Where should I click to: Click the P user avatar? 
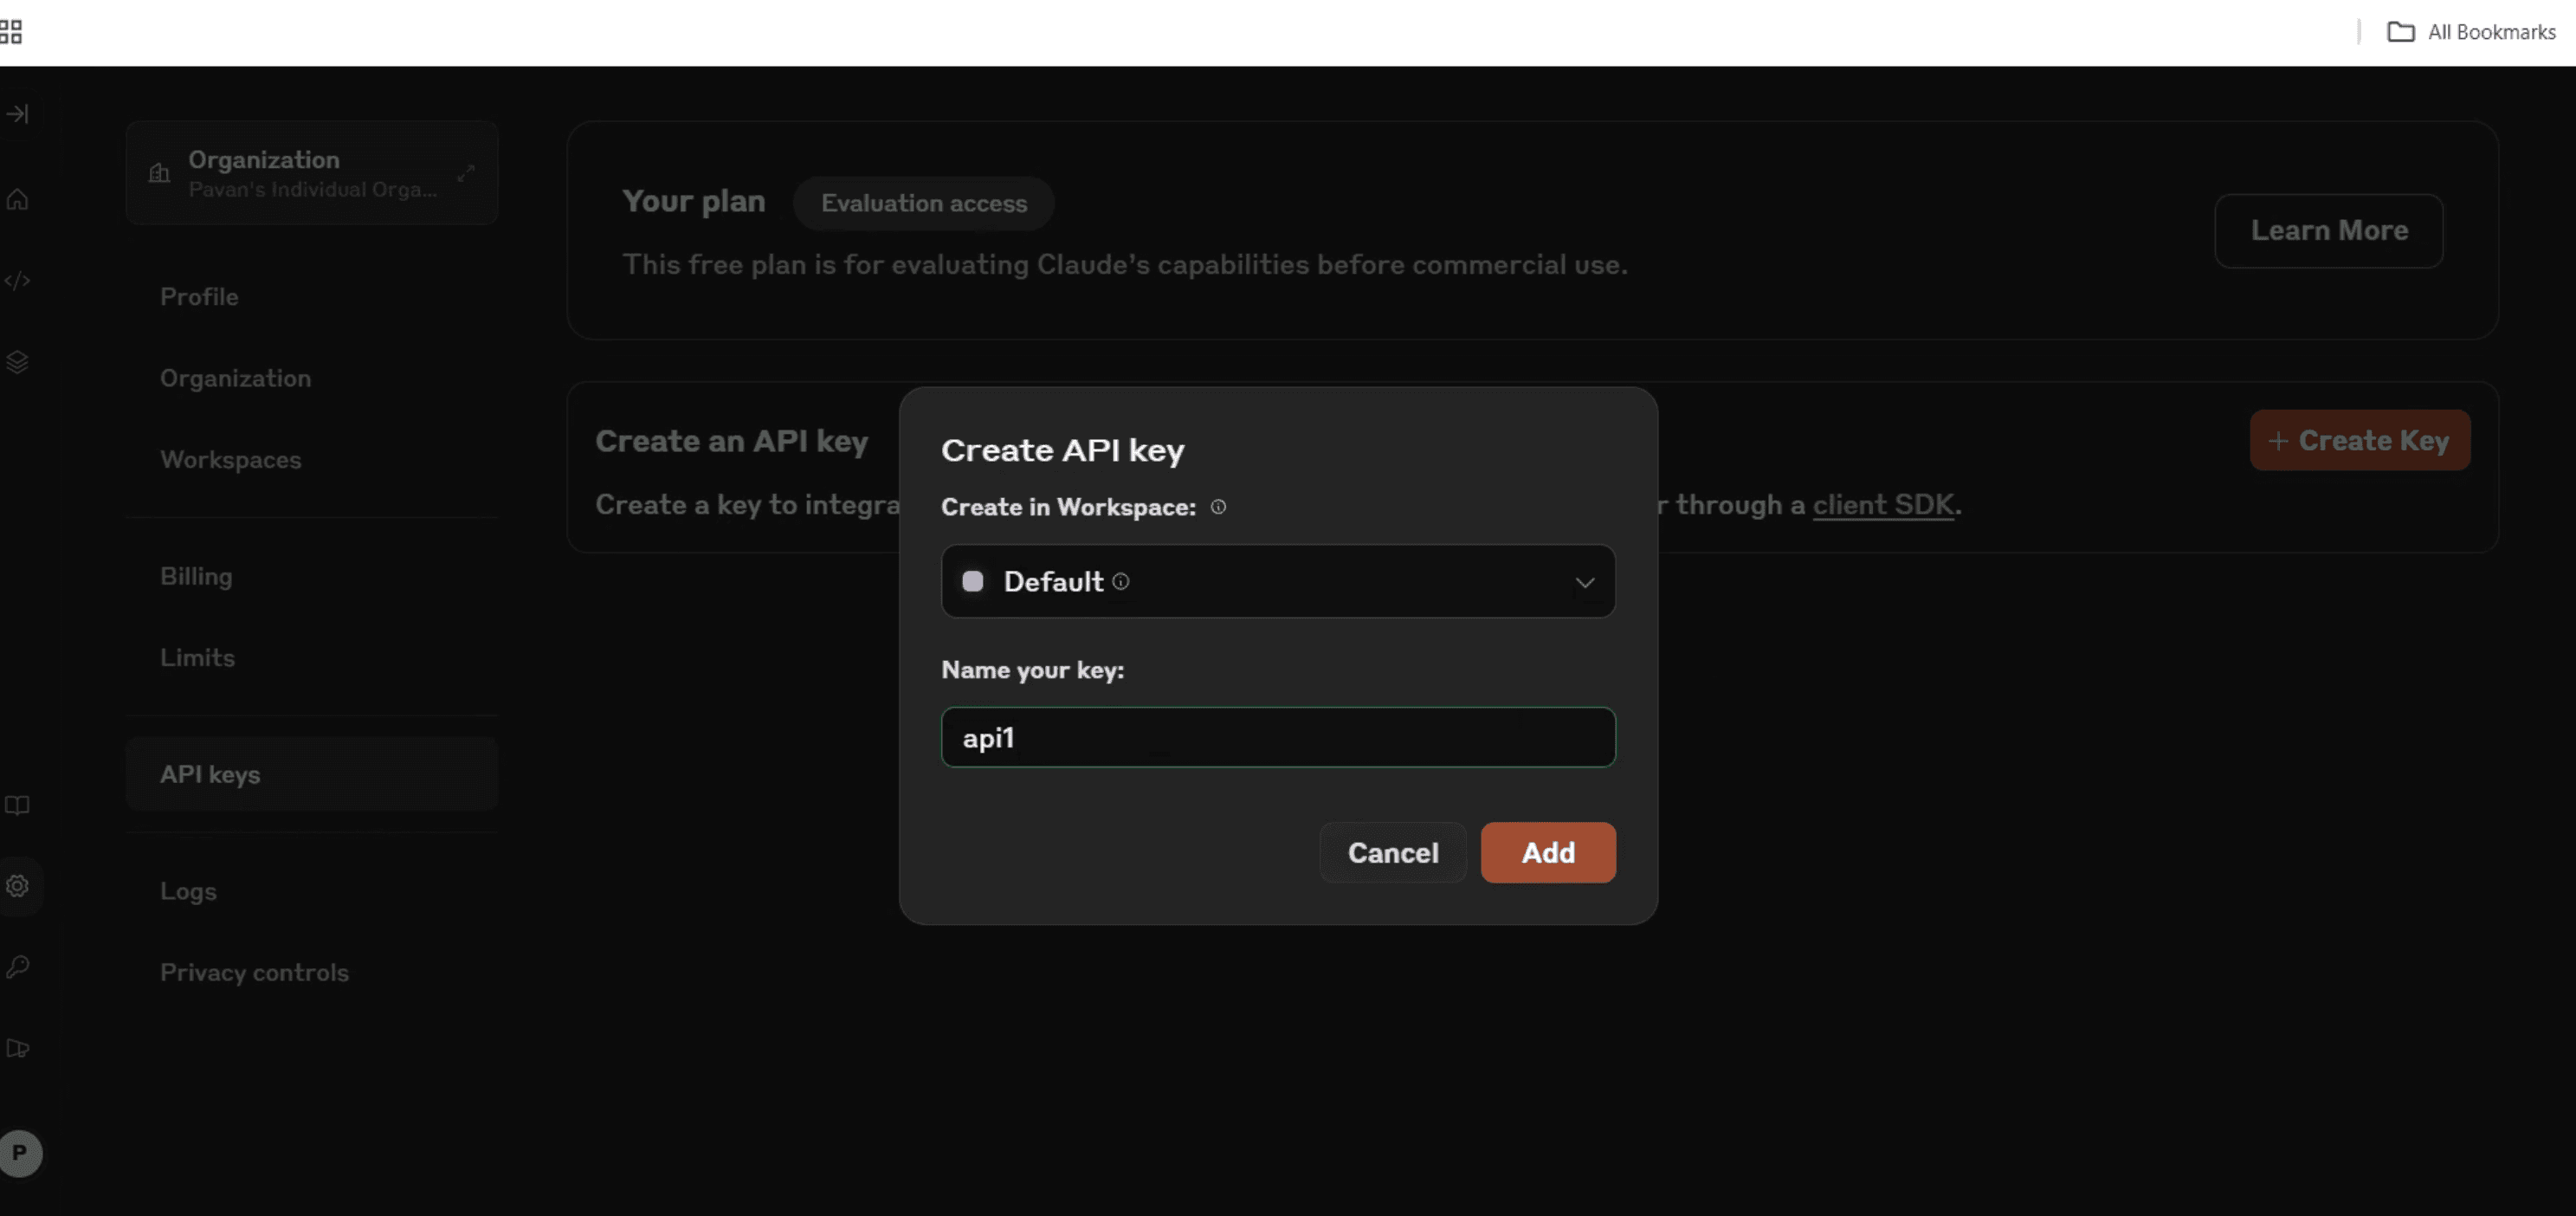pyautogui.click(x=20, y=1153)
